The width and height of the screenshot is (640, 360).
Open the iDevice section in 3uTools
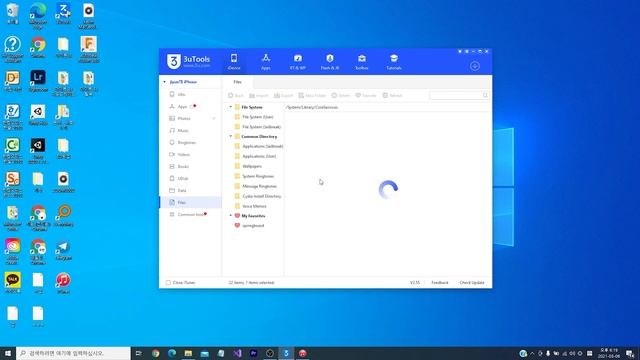(x=234, y=62)
